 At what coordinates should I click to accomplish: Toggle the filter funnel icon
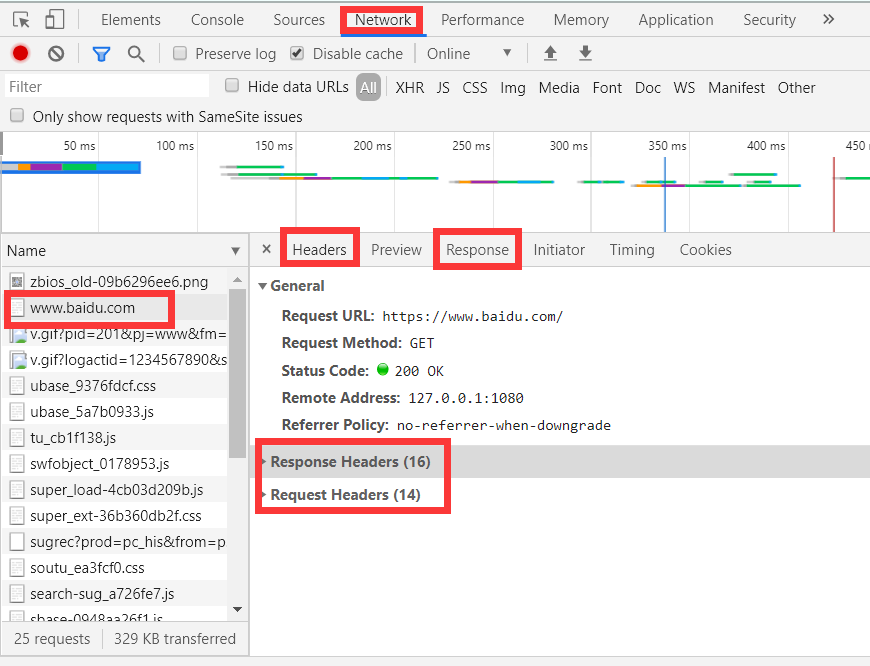point(101,54)
